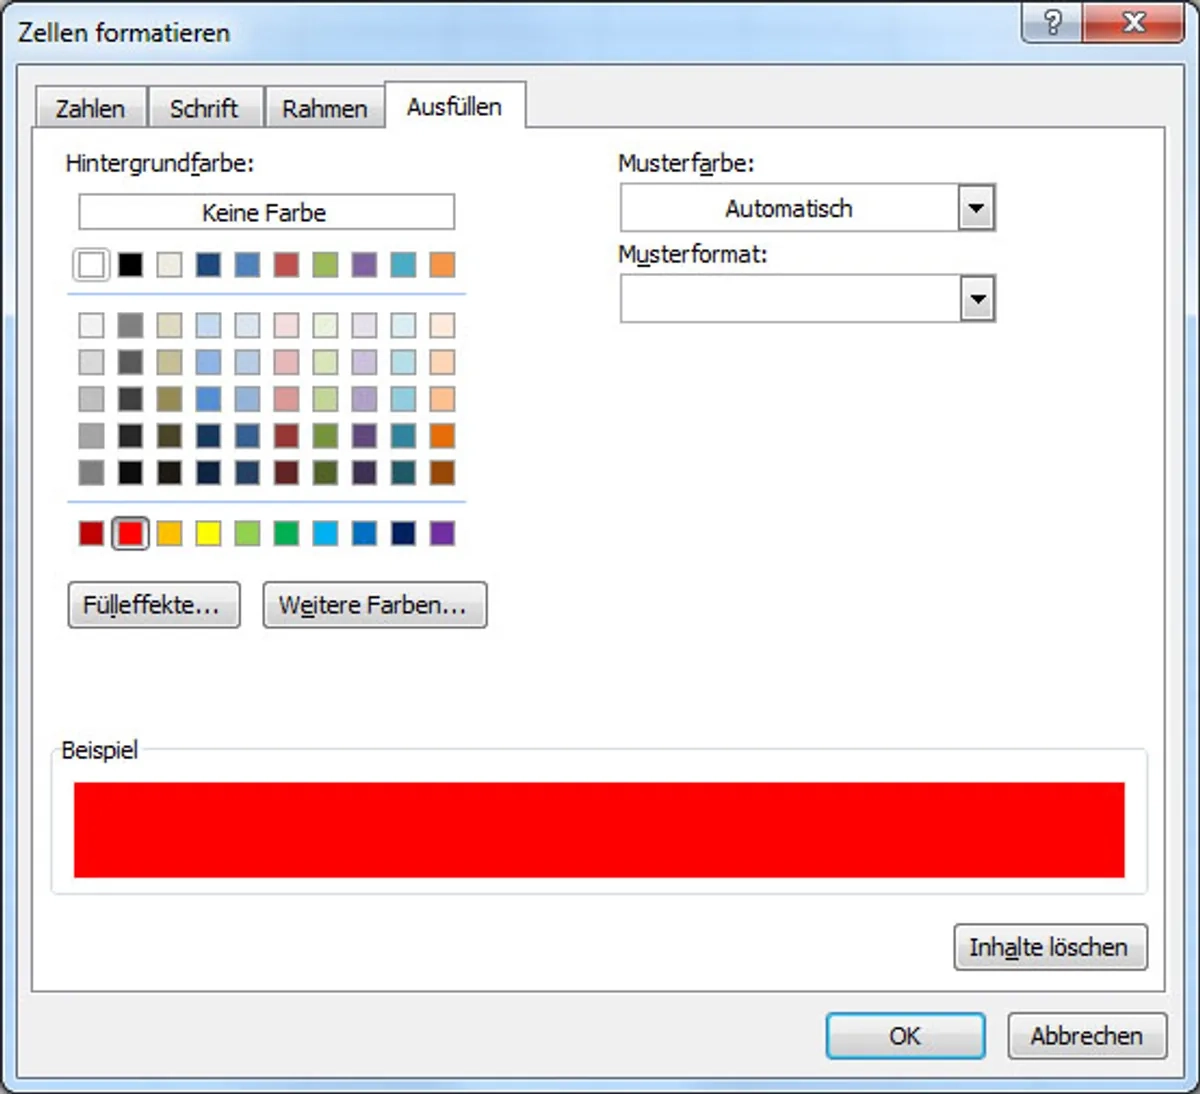Select the bright red standard swatch

130,533
